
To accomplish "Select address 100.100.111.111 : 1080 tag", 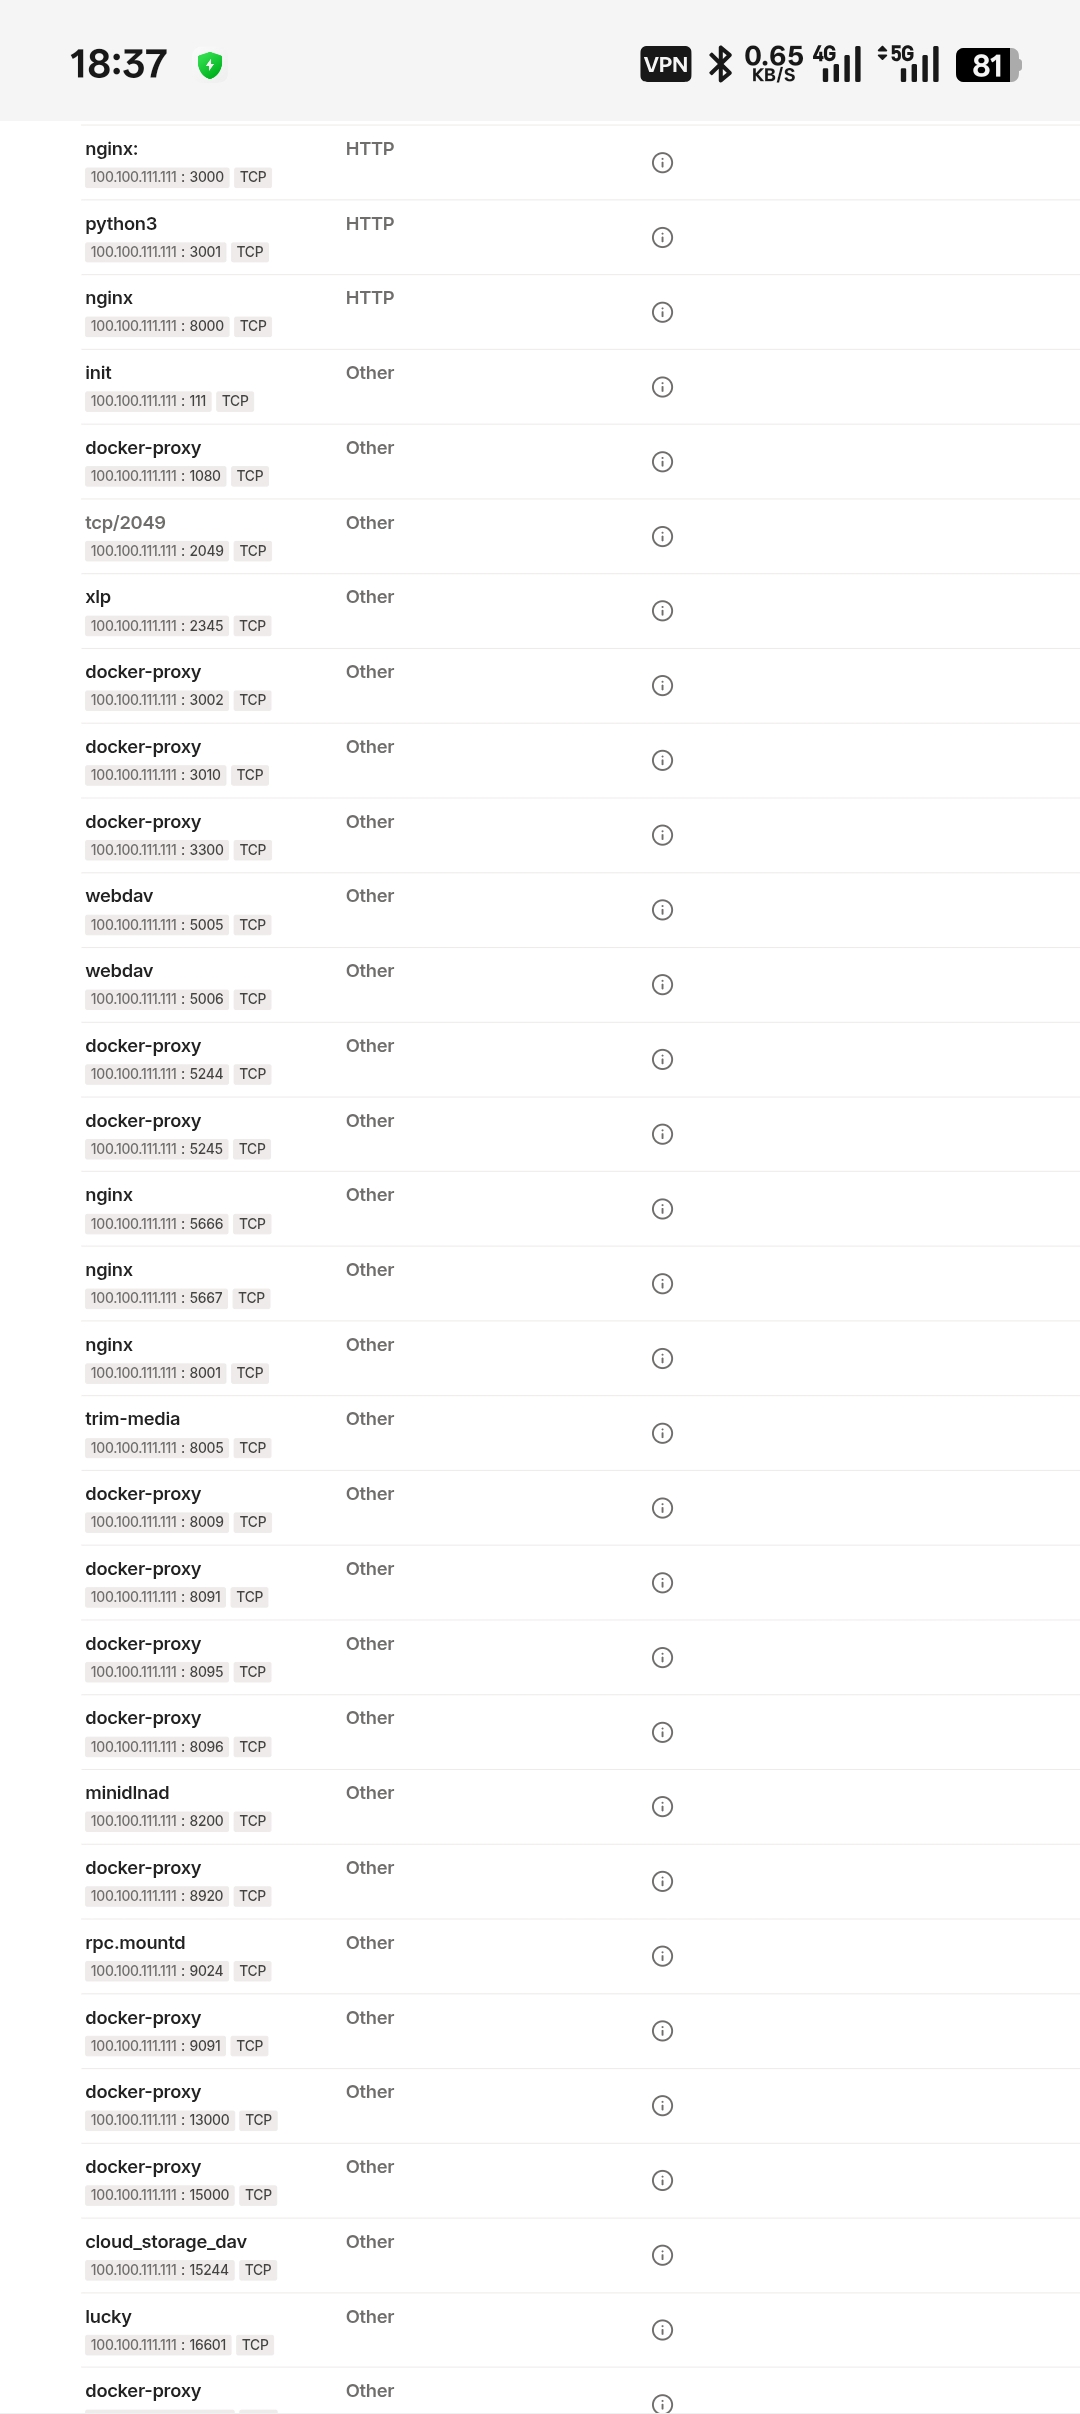I will coord(156,476).
